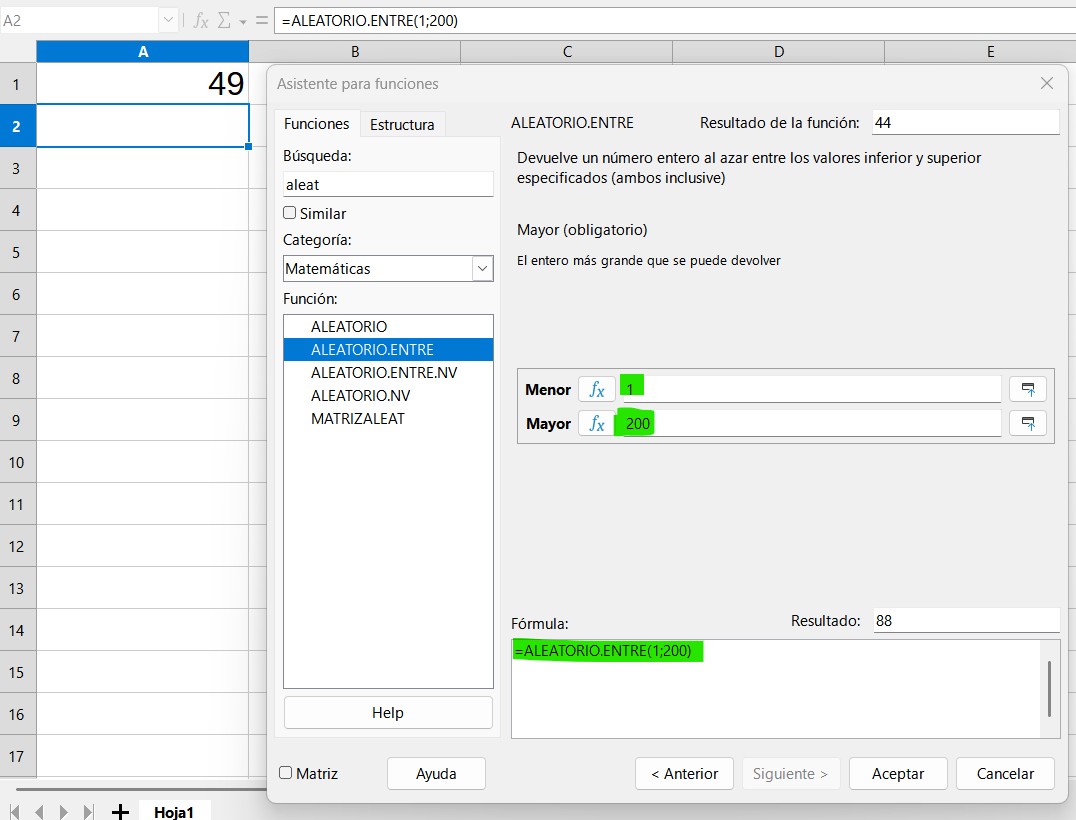The image size is (1076, 820).
Task: Select ALEATORIO.ENTRE.NV in function list
Action: point(384,372)
